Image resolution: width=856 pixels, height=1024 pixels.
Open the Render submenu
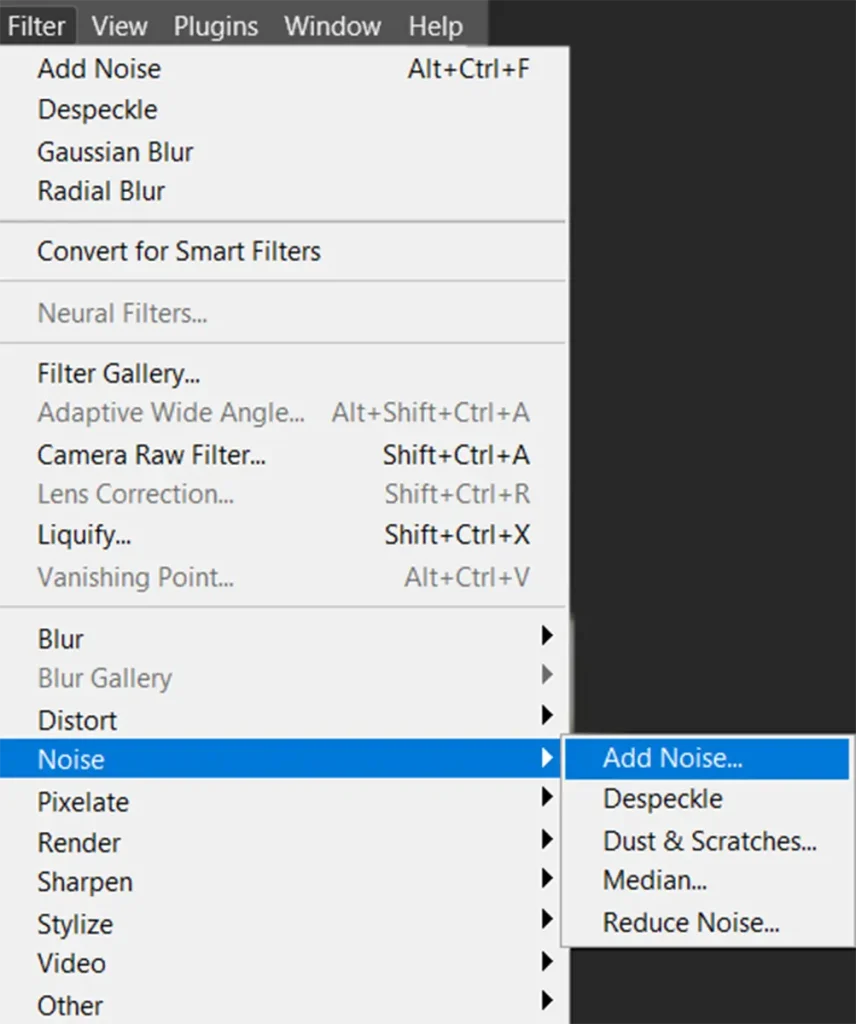pos(79,843)
